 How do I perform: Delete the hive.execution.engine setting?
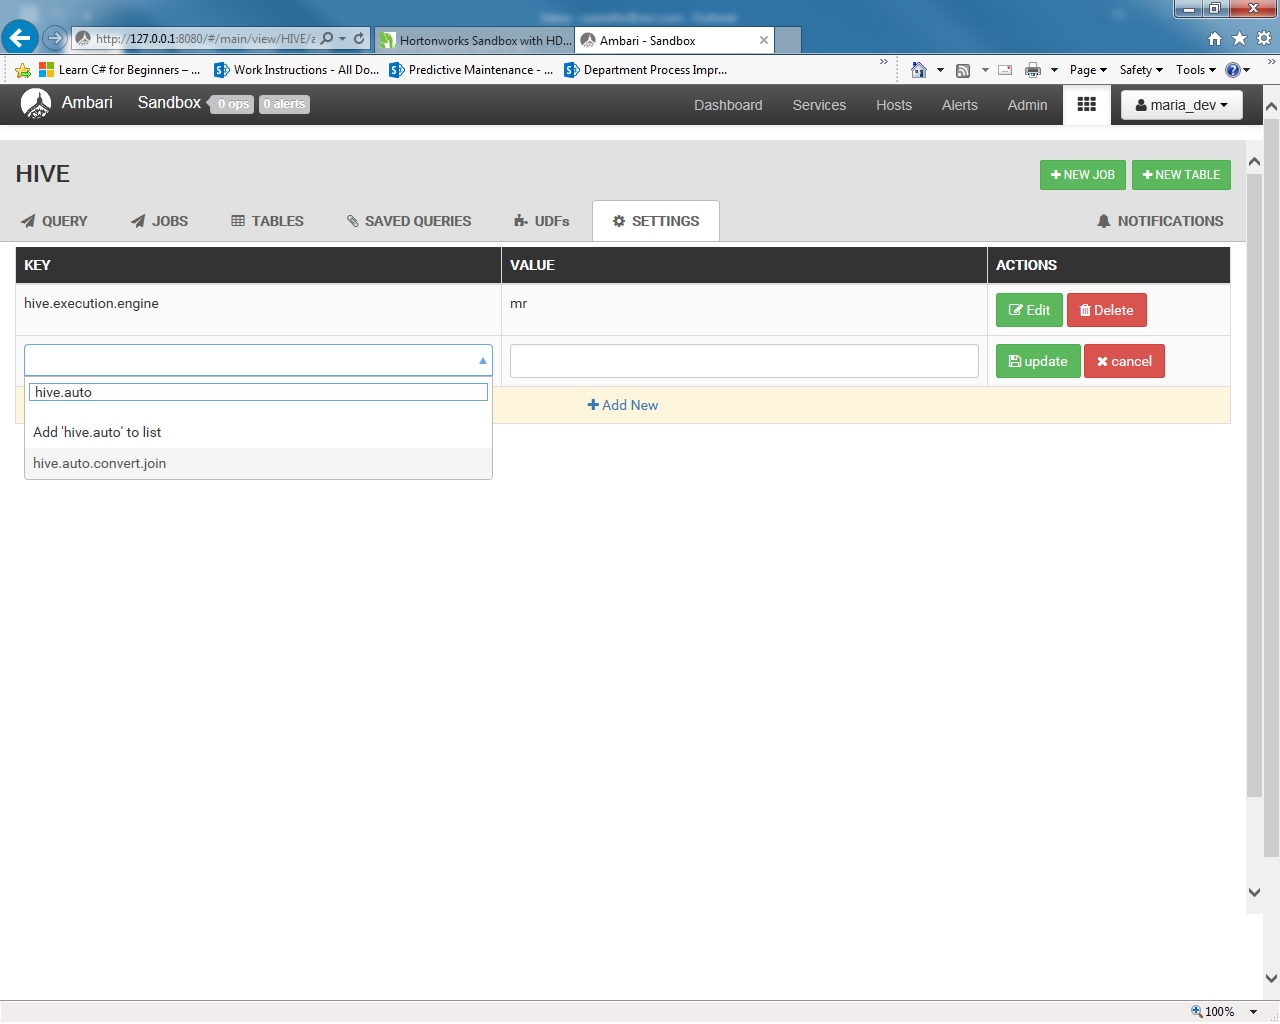(1106, 310)
